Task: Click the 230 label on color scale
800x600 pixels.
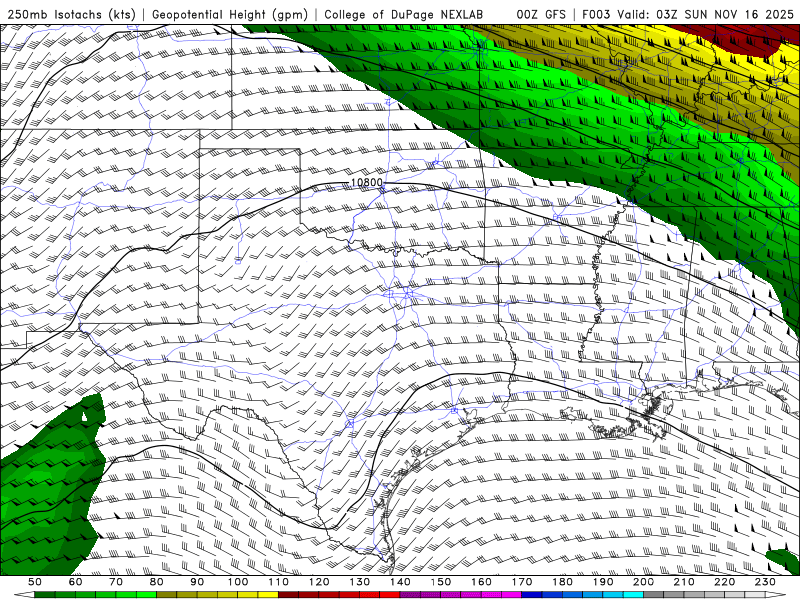Action: pos(766,582)
